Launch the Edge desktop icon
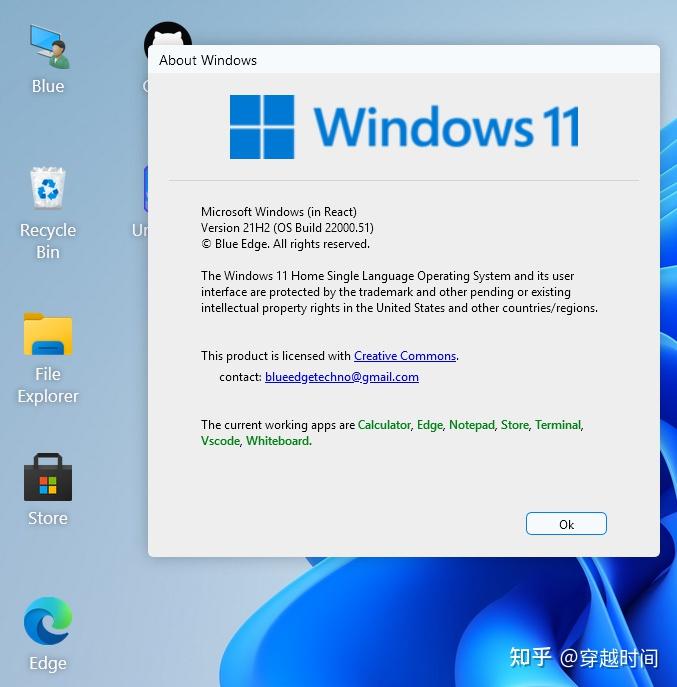The width and height of the screenshot is (677, 687). (48, 634)
